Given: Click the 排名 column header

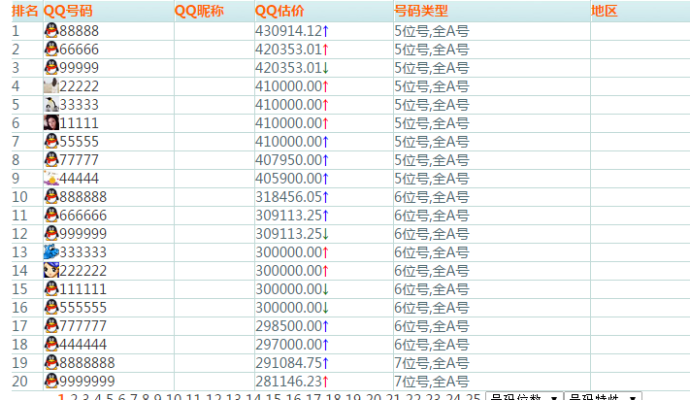Looking at the screenshot, I should click(x=25, y=11).
